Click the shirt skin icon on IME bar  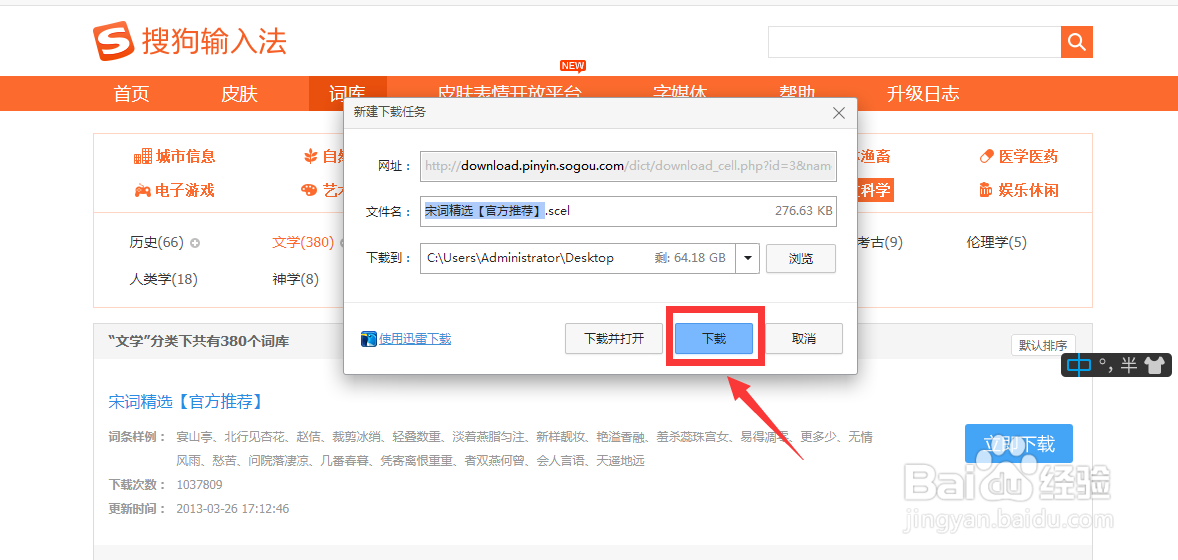tap(1153, 365)
